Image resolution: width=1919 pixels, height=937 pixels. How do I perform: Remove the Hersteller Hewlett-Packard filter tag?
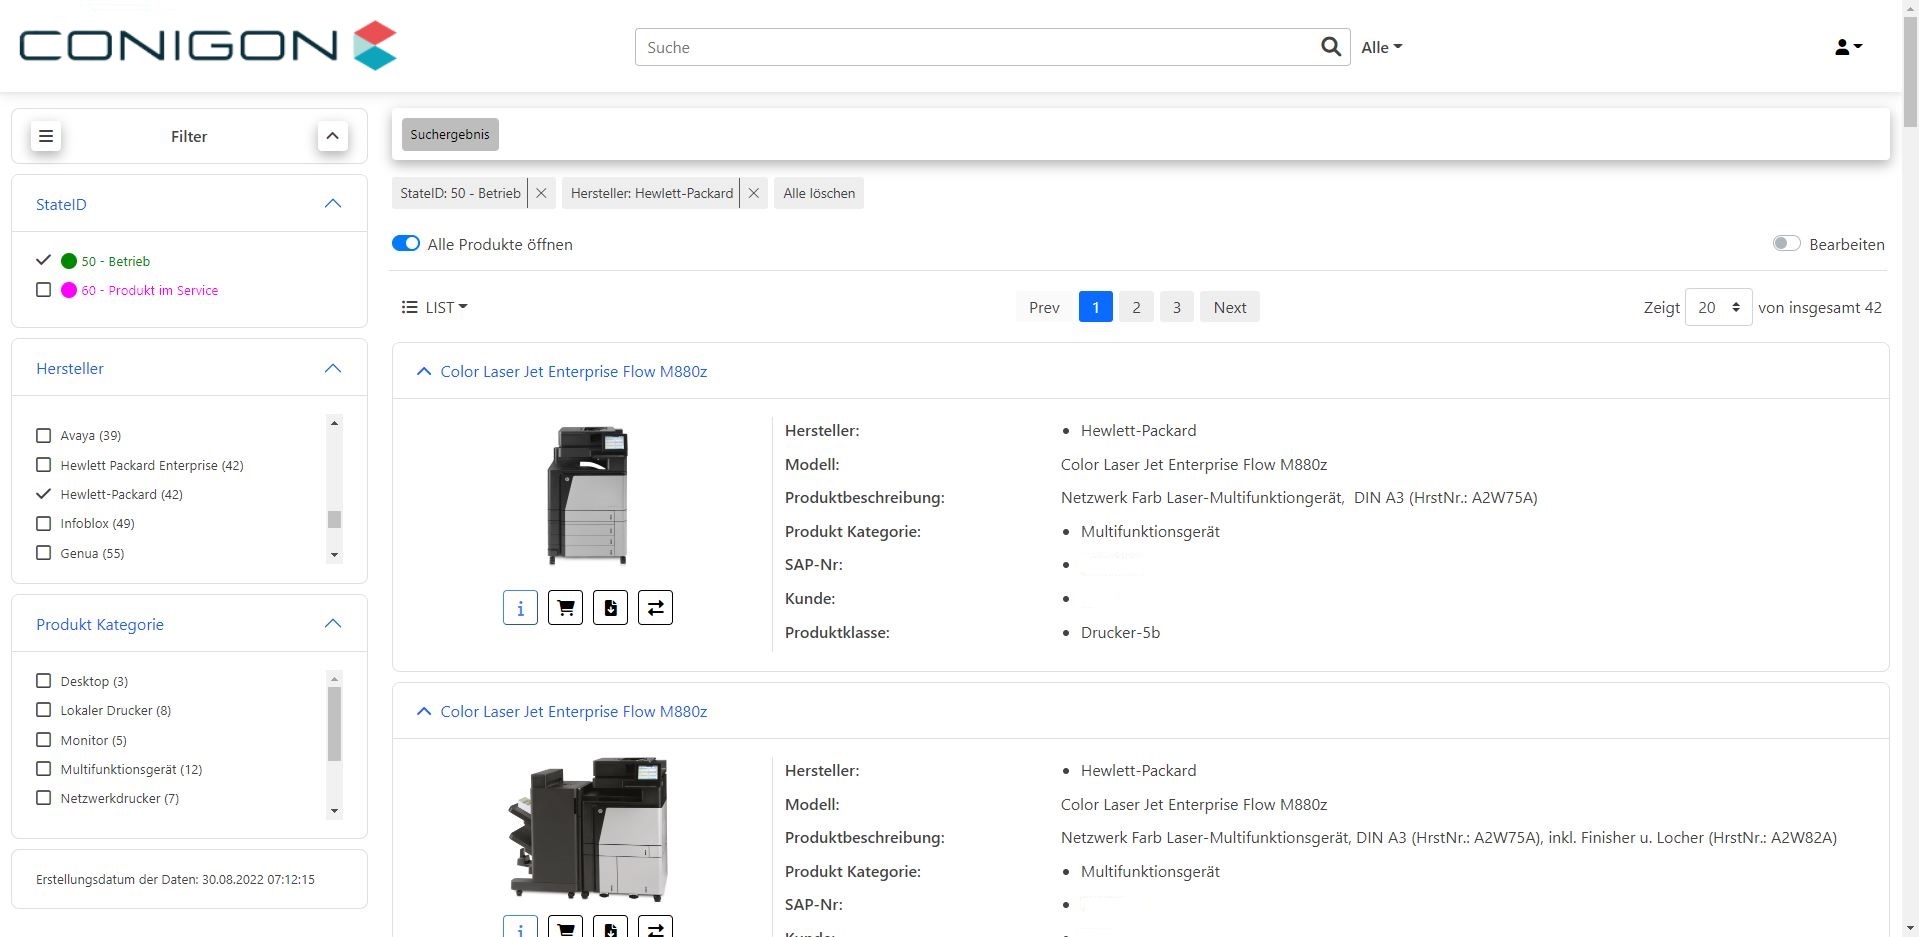pos(754,193)
